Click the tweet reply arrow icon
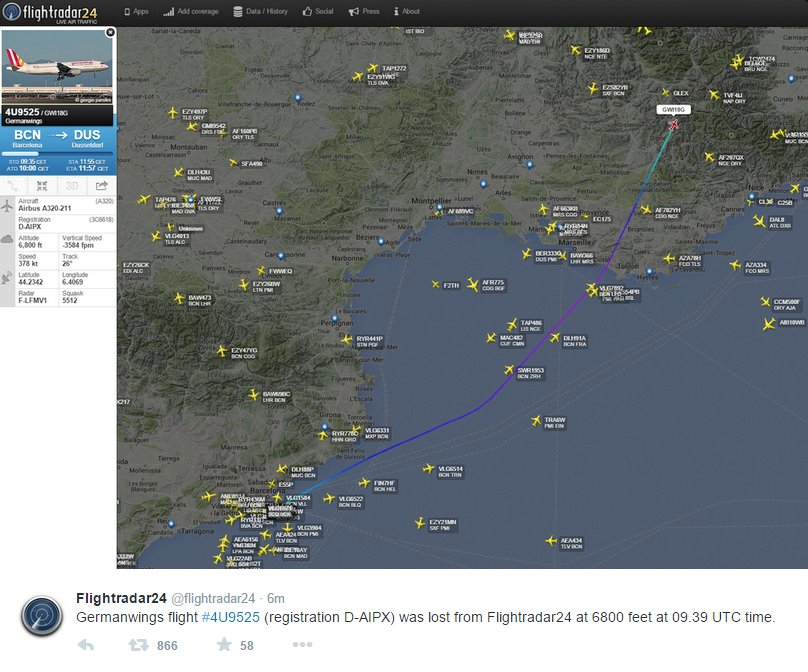The width and height of the screenshot is (808, 672). [x=86, y=646]
